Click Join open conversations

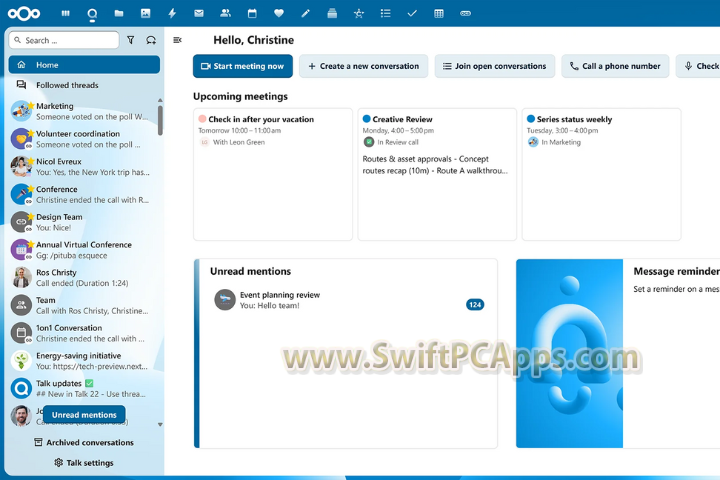(x=495, y=66)
